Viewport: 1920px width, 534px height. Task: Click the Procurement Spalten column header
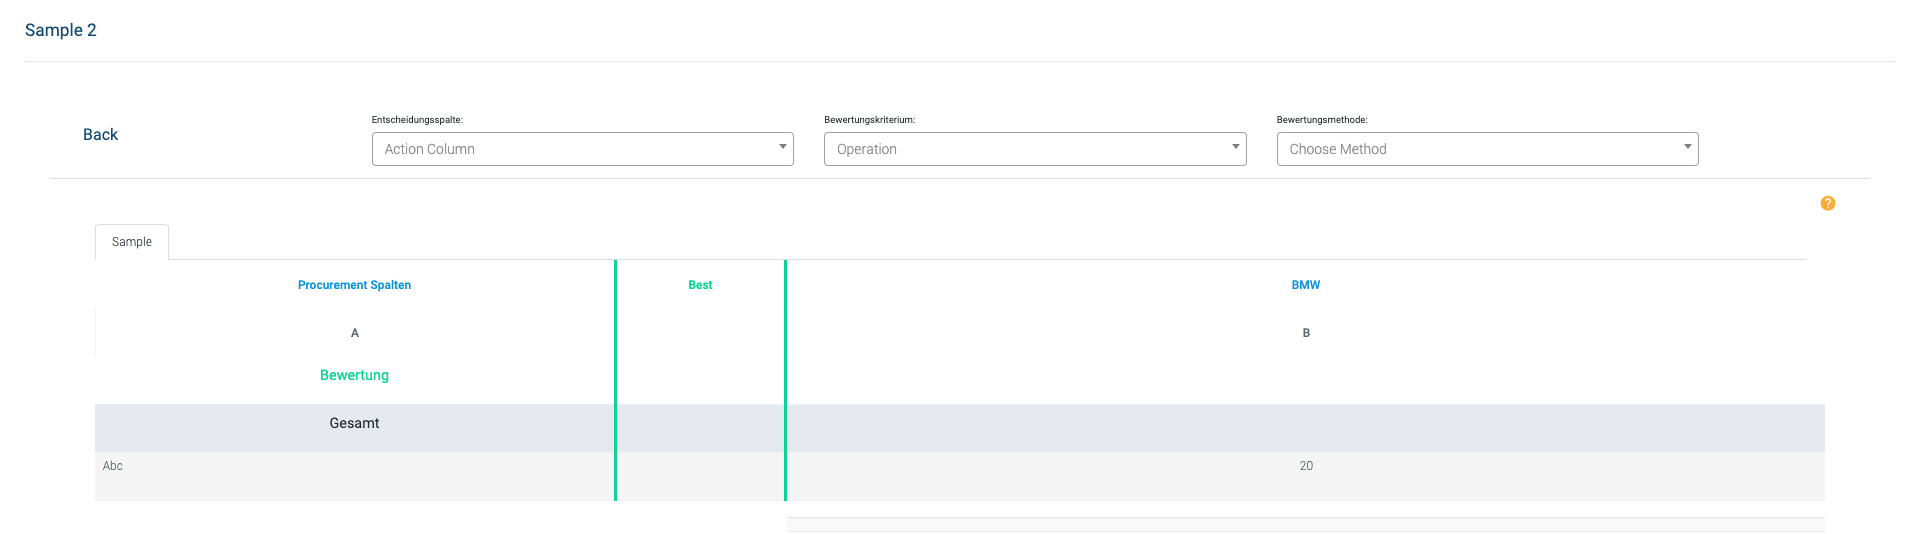(x=354, y=285)
